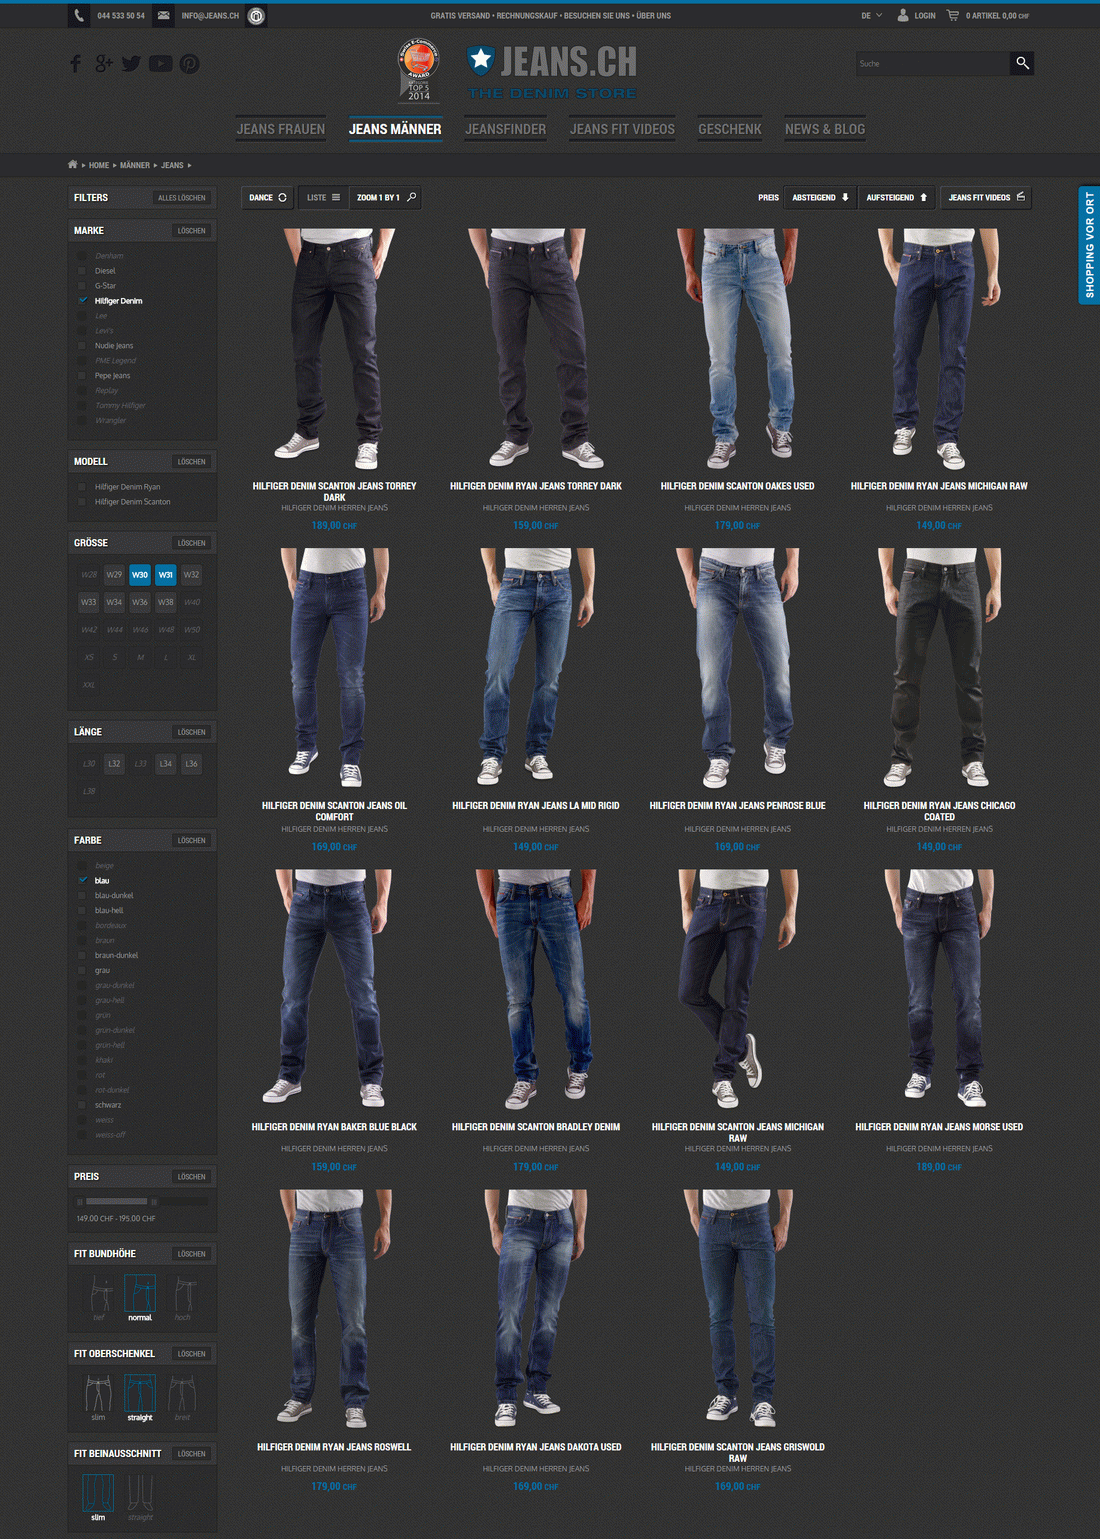Select the tief Bundhöhe fit icon
The height and width of the screenshot is (1539, 1100).
(x=99, y=1294)
